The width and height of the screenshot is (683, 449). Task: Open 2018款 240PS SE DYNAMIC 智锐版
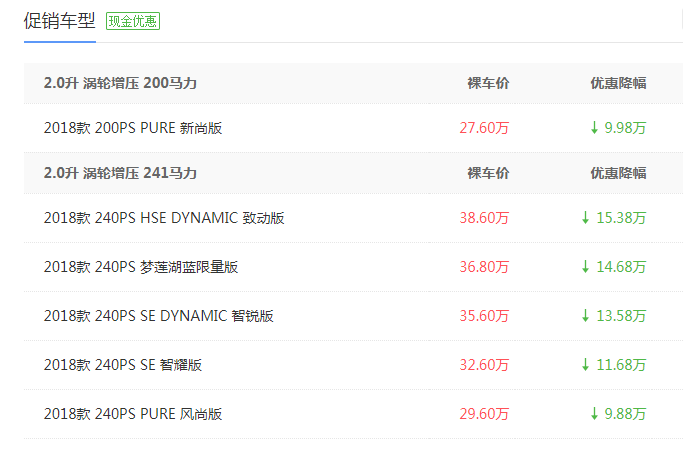159,316
